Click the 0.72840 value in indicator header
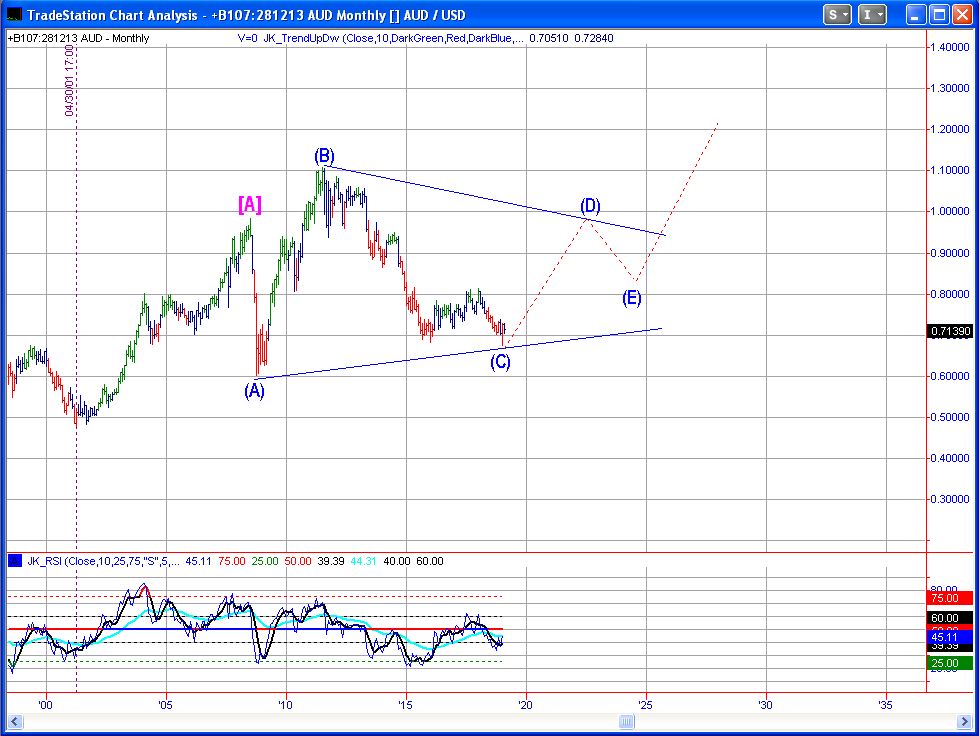This screenshot has height=736, width=979. [x=594, y=38]
